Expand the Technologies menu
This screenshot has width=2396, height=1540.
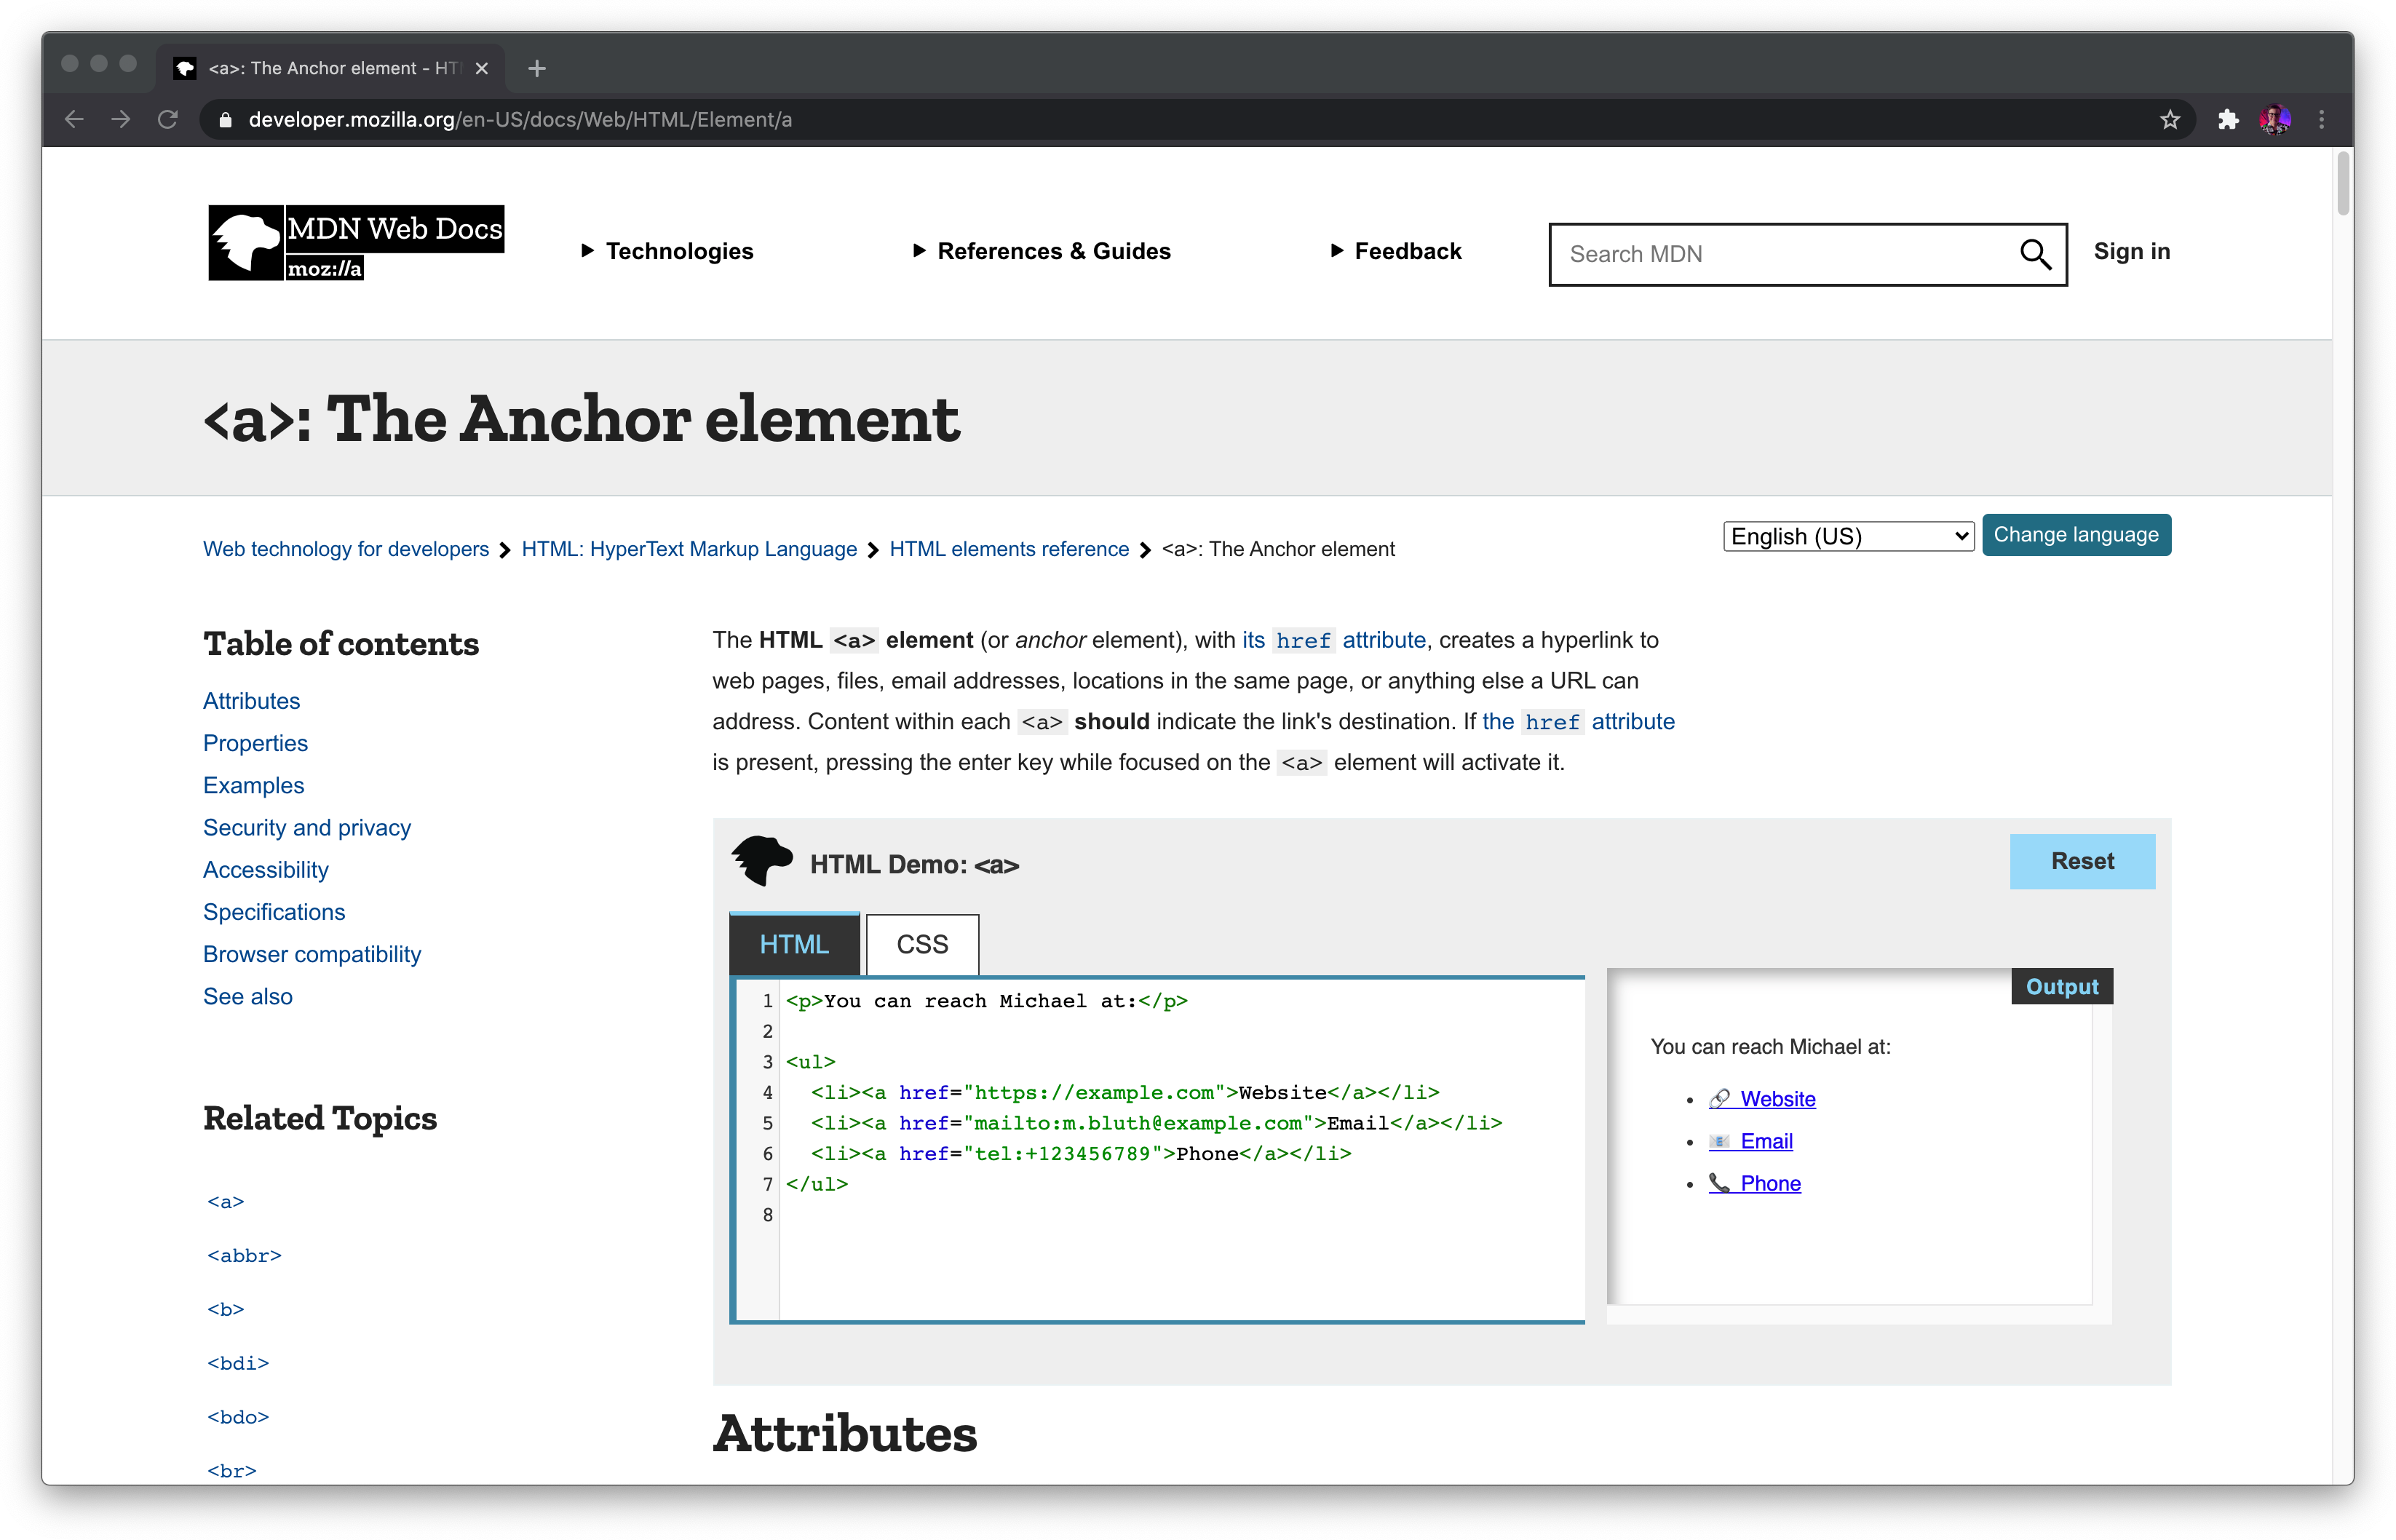667,251
